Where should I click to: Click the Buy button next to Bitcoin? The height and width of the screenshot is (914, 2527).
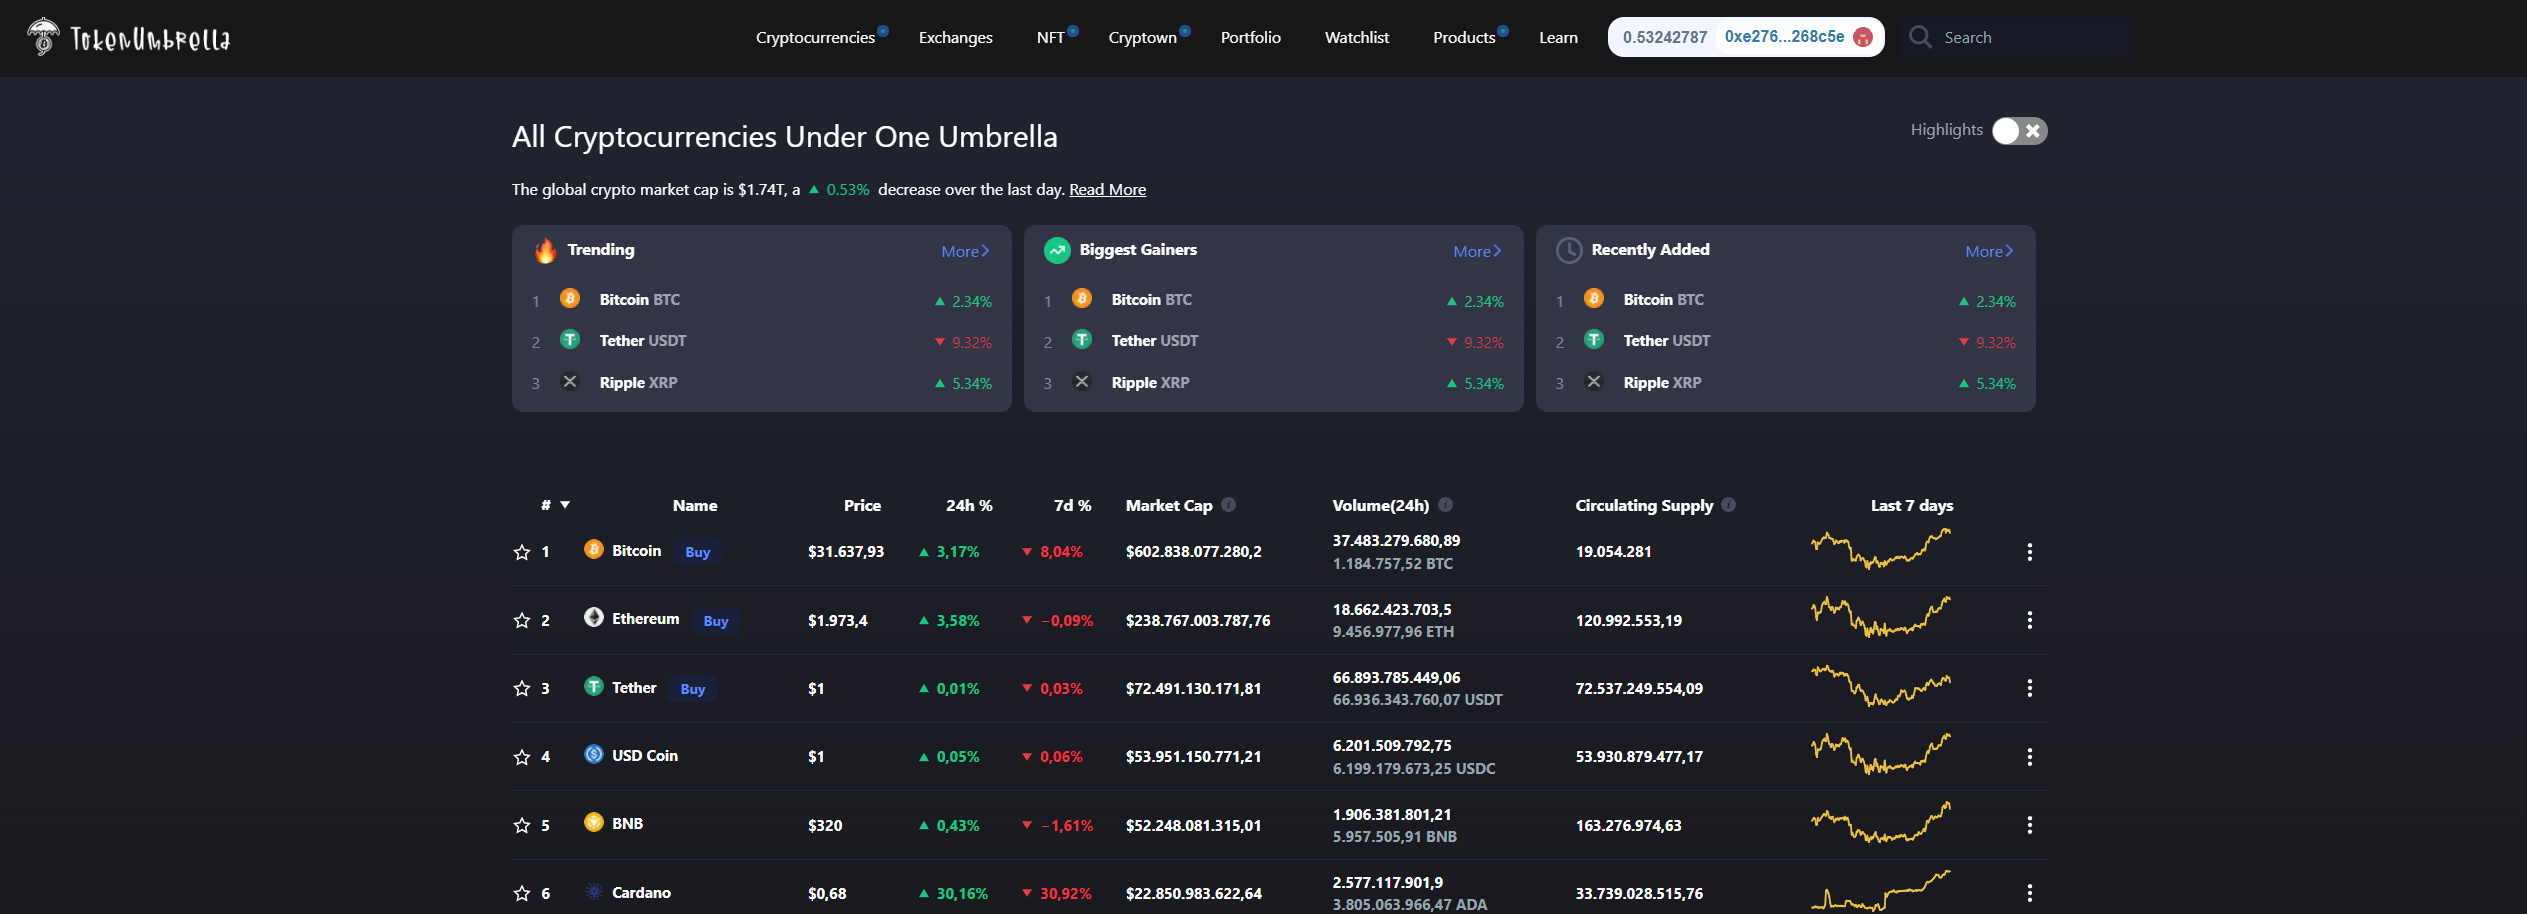(x=697, y=552)
